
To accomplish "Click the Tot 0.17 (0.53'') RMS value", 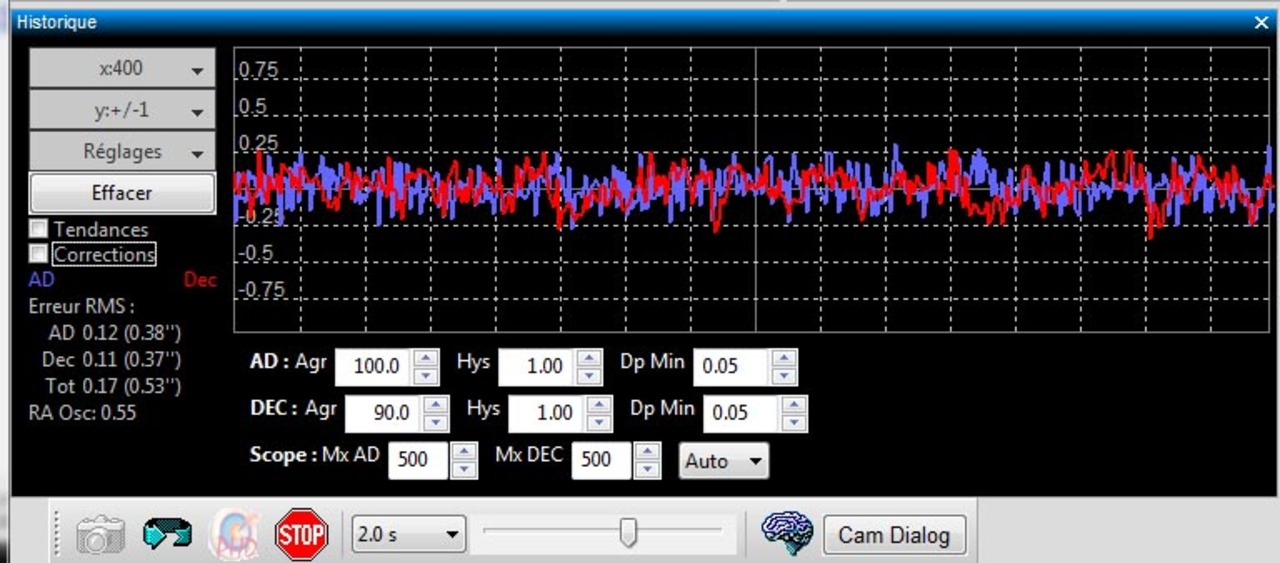I will [x=113, y=384].
